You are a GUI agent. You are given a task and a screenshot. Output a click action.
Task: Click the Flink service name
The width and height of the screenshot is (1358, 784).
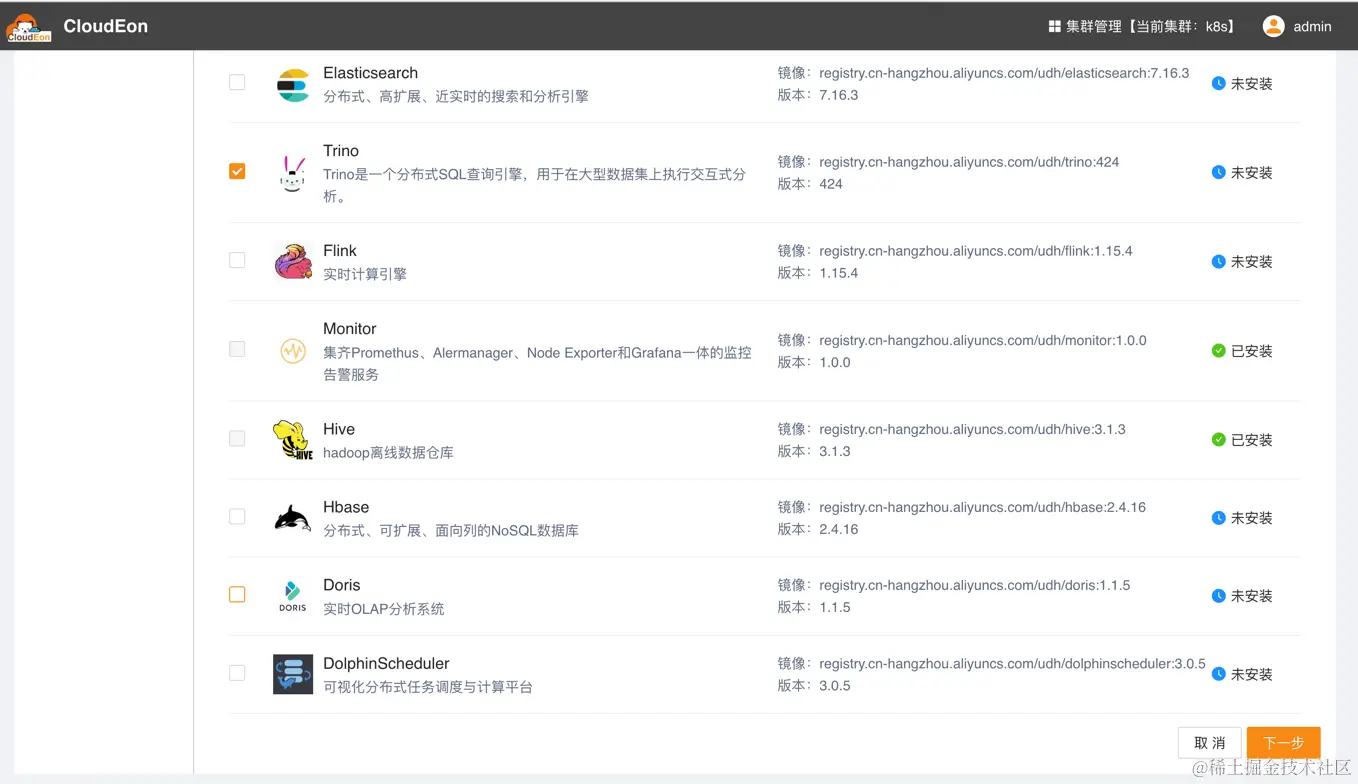(x=340, y=251)
